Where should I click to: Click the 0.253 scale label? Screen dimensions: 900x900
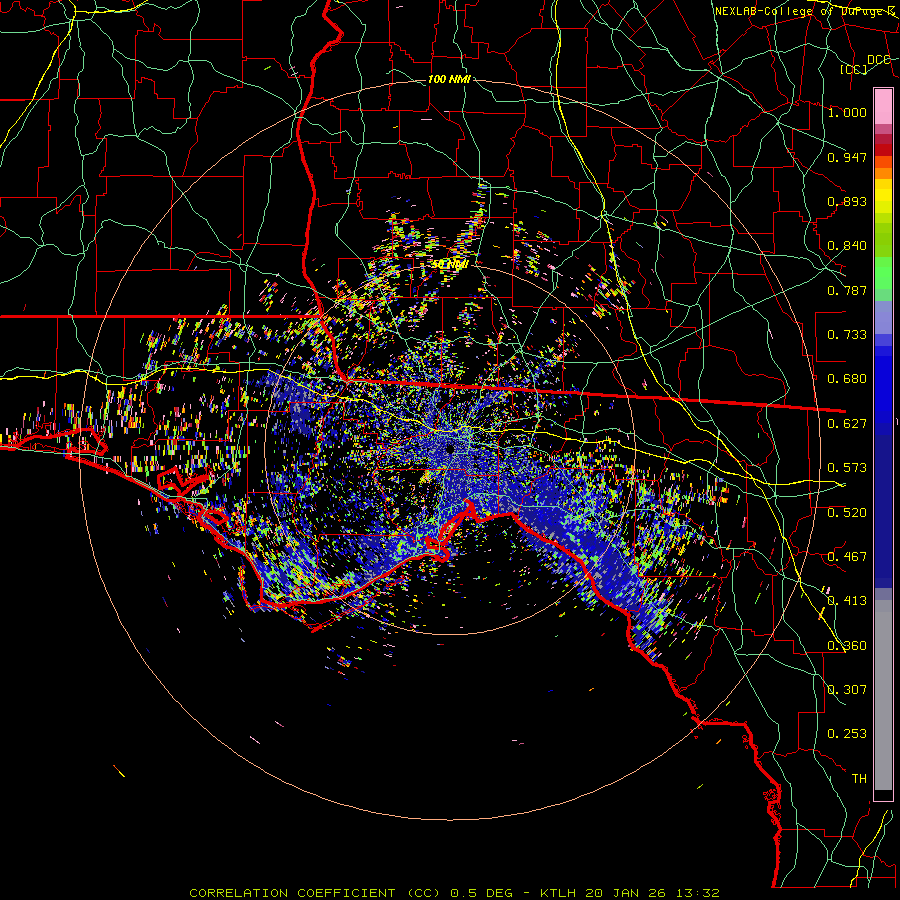847,734
